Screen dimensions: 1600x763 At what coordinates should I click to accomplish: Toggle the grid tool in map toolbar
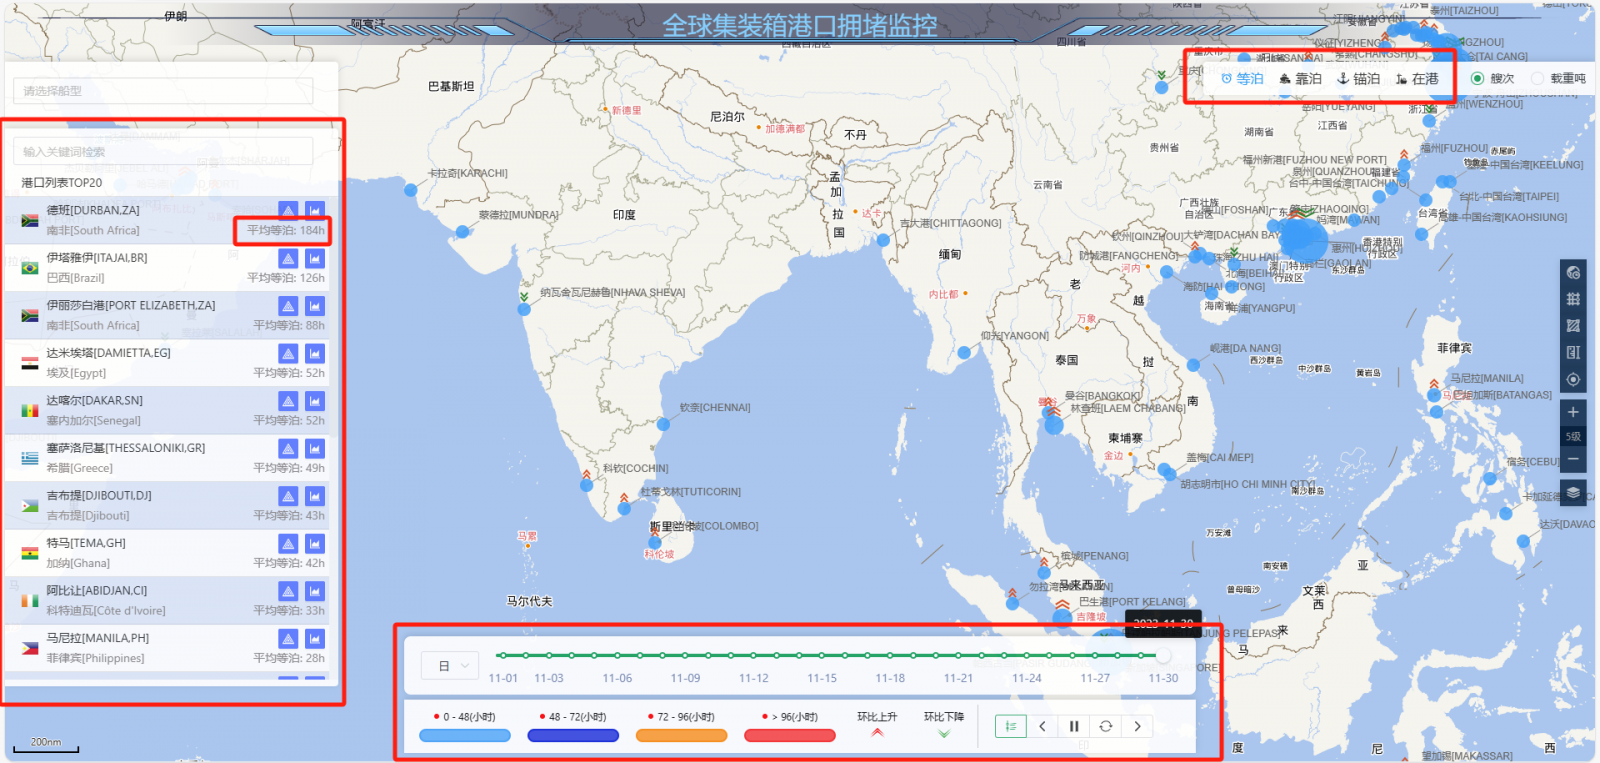[x=1573, y=299]
